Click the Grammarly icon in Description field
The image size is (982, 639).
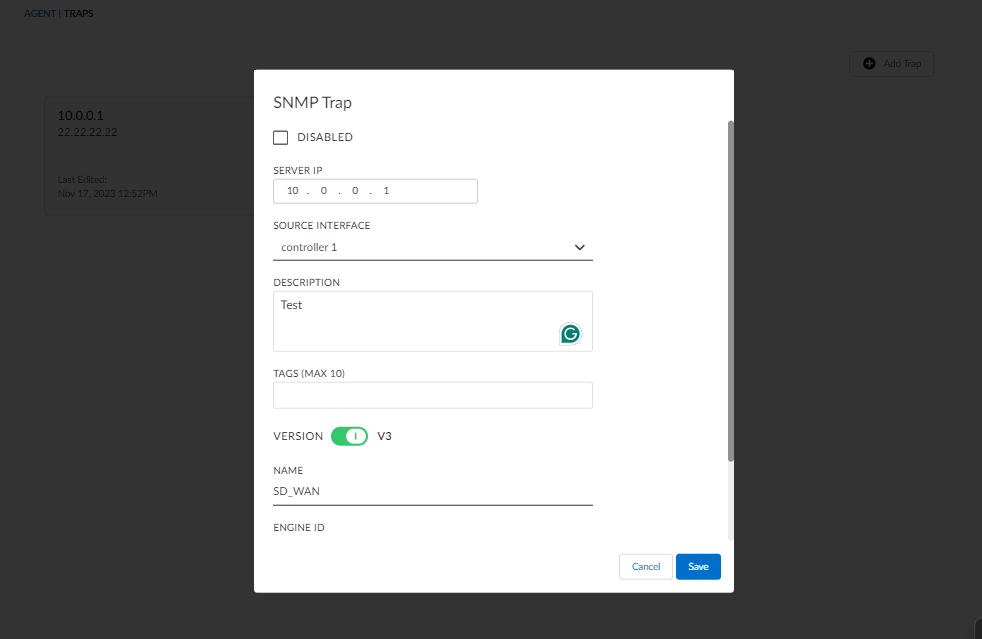570,334
